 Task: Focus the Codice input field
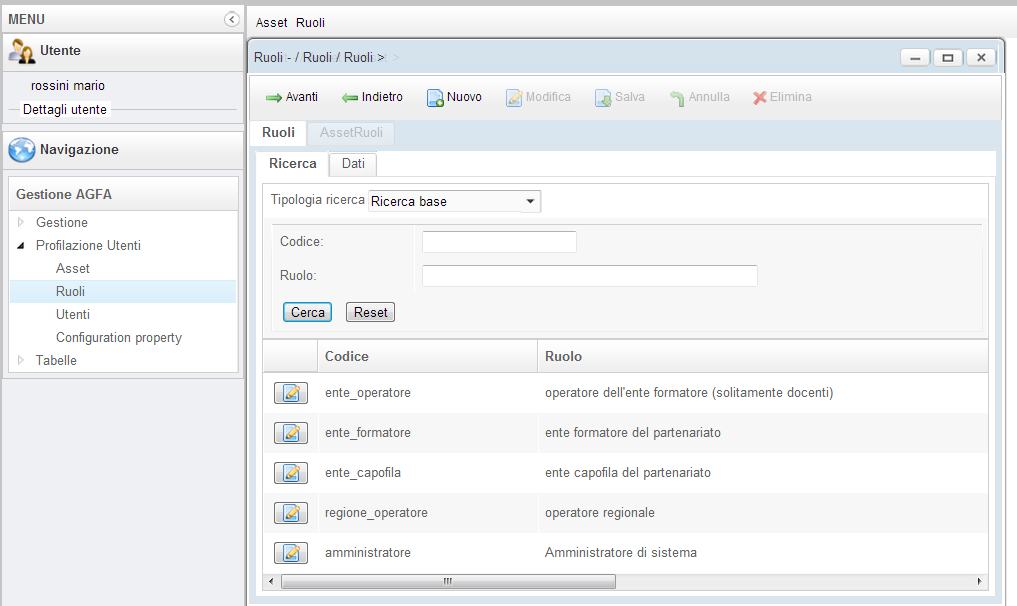(x=499, y=242)
